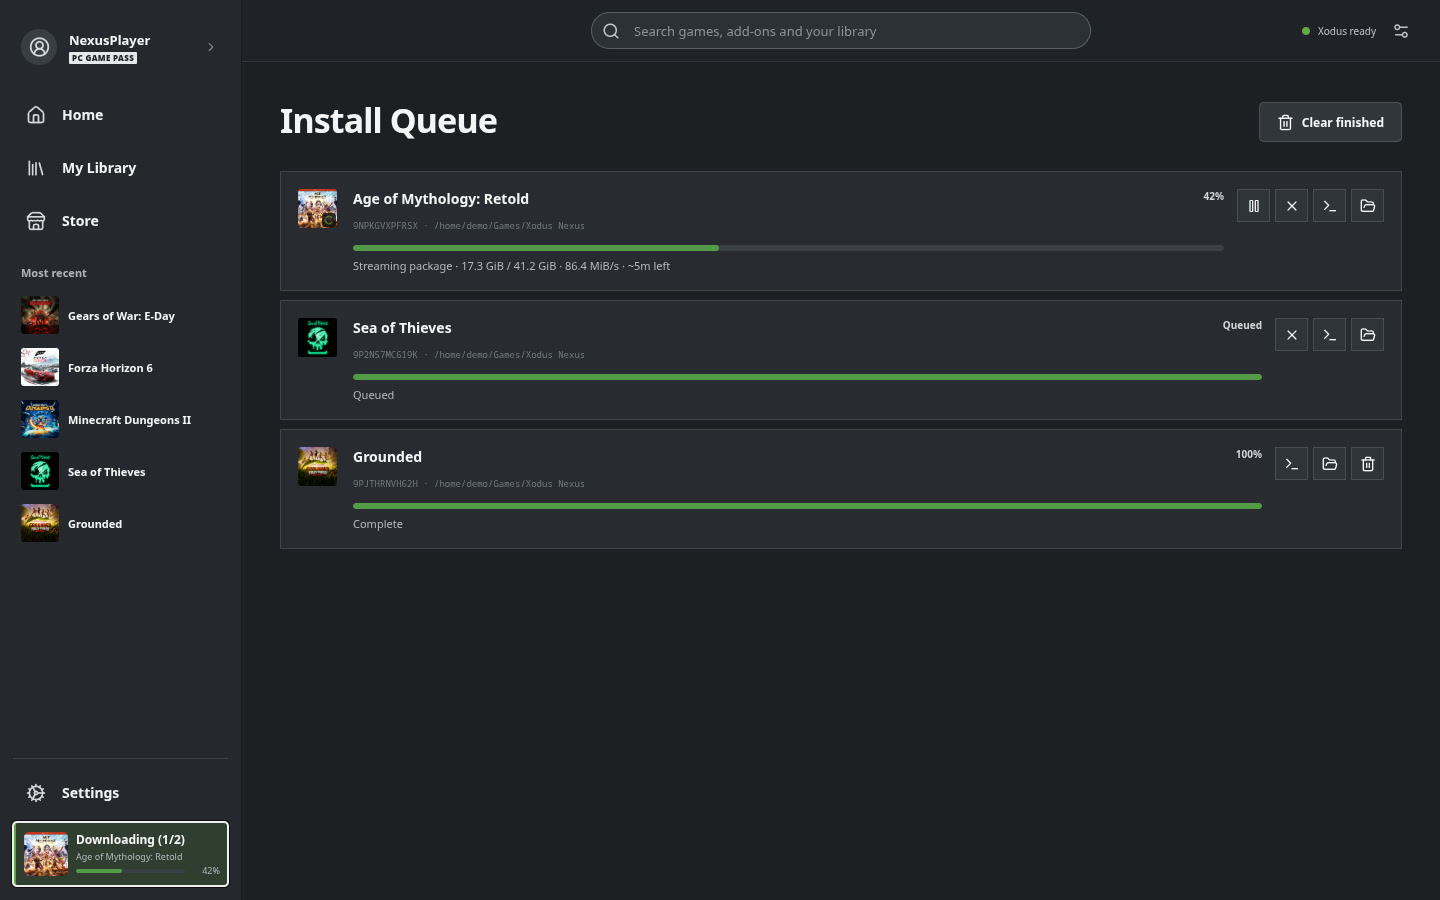Navigate to the Store
This screenshot has width=1440, height=900.
[x=120, y=221]
